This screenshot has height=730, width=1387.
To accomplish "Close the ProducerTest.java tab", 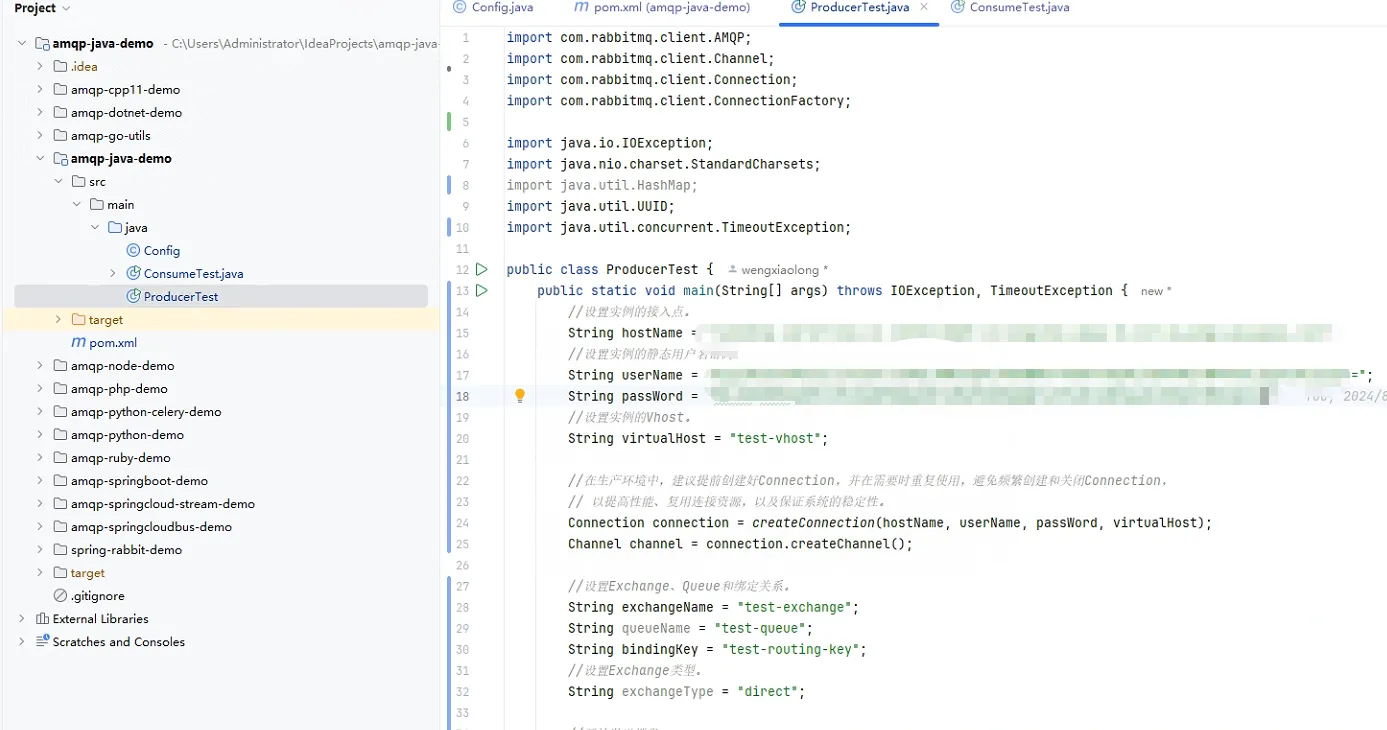I will [x=924, y=7].
